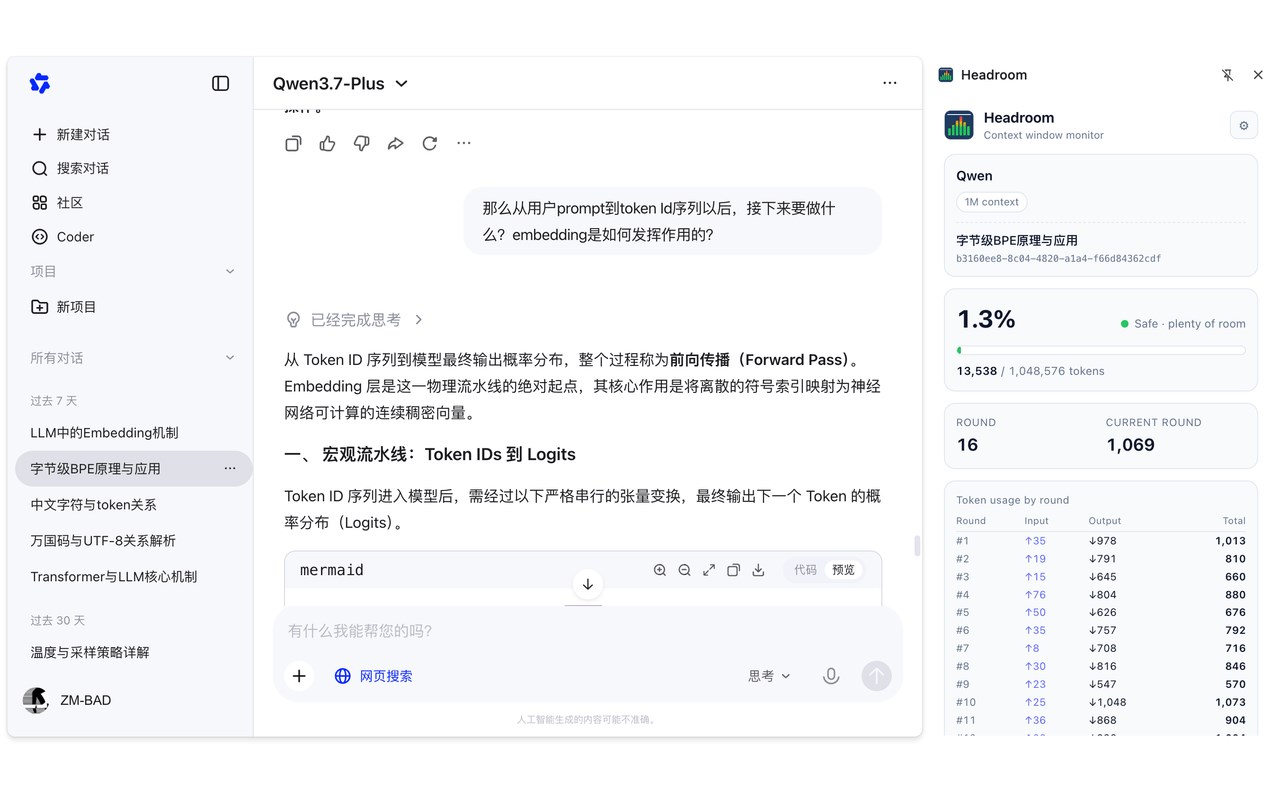Image resolution: width=1280 pixels, height=800 pixels.
Task: Click the 1.3% usage percentage
Action: 986,320
